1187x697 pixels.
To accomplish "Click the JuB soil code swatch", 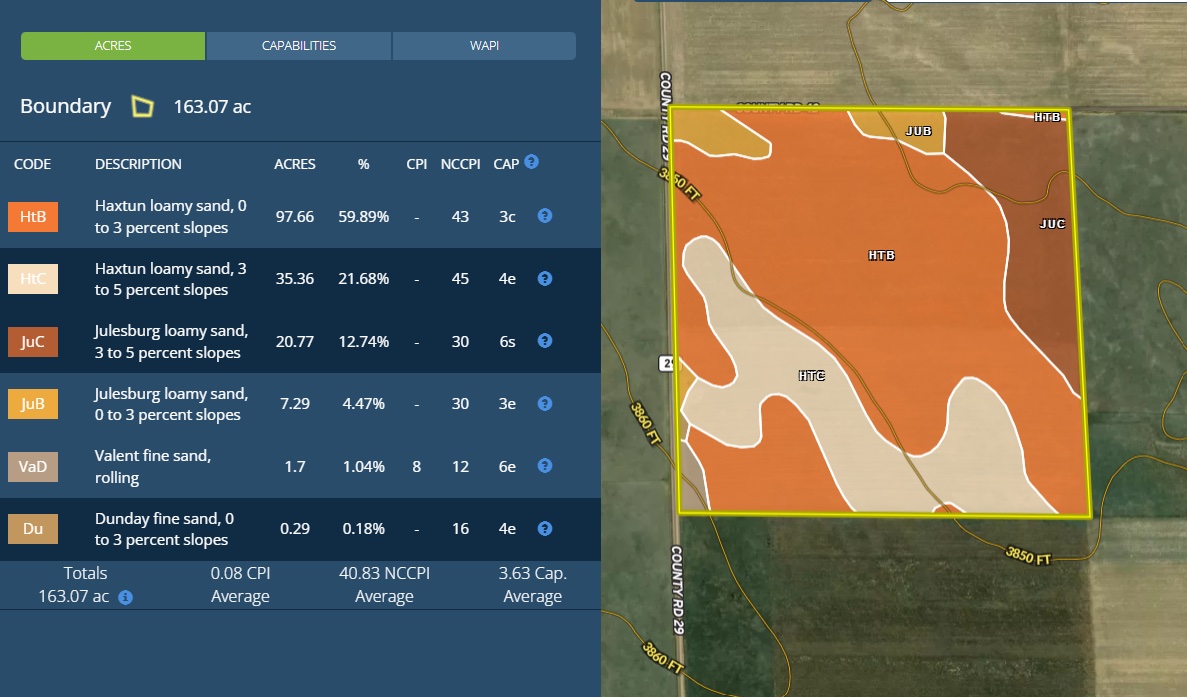I will pos(33,404).
